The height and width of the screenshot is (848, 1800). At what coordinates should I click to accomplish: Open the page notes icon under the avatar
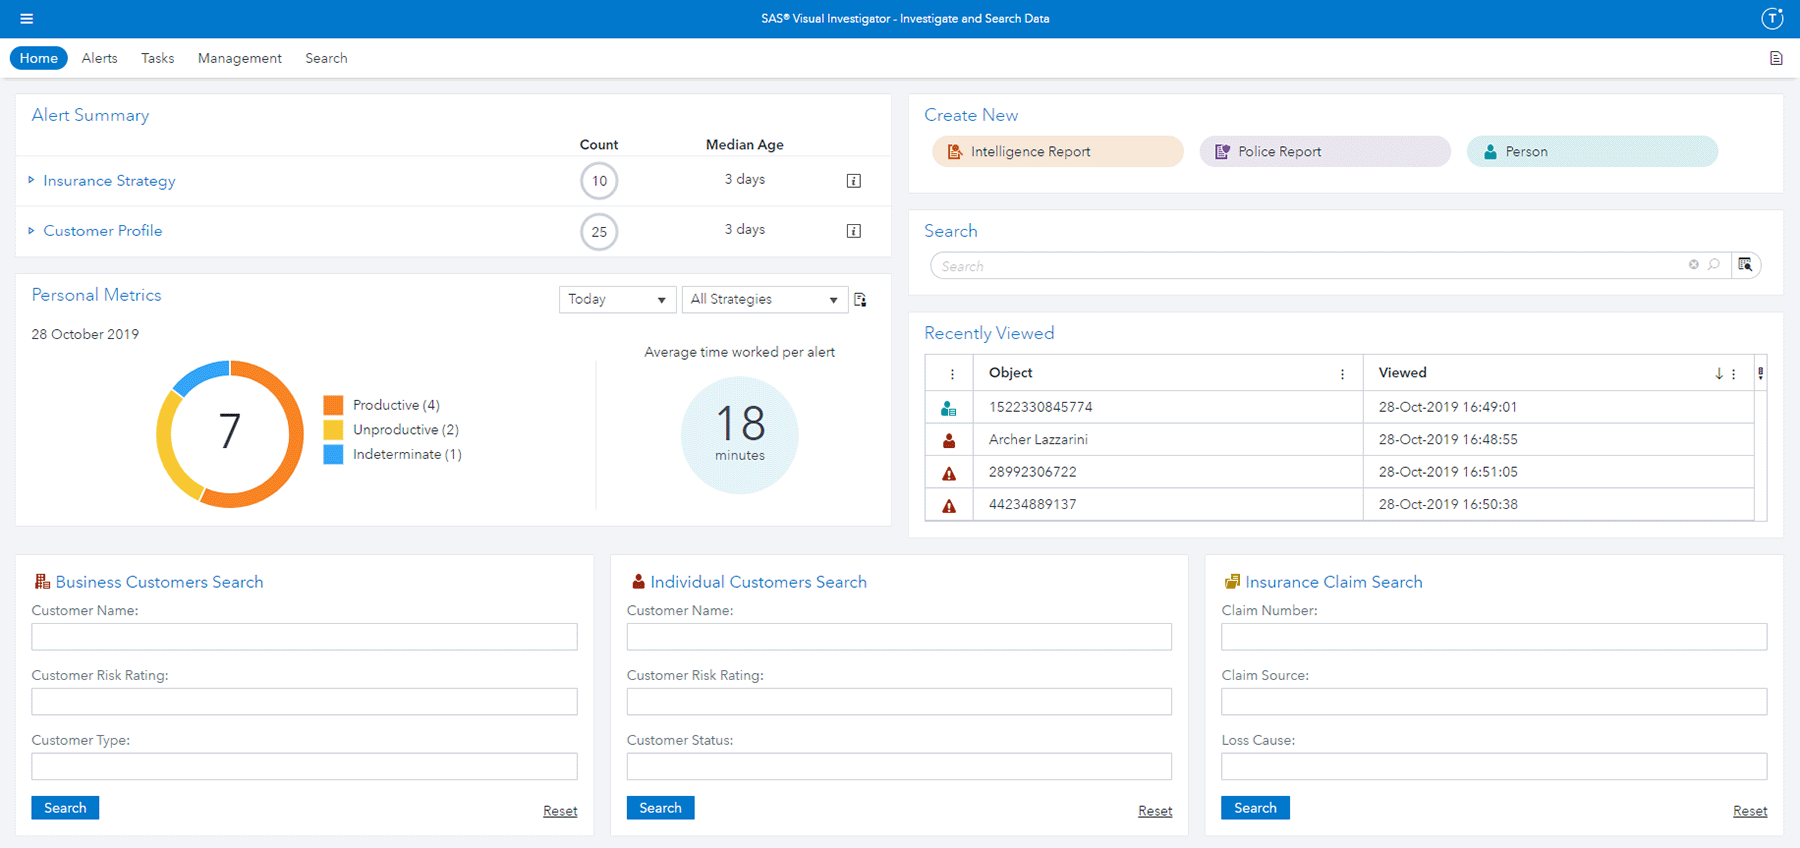[x=1776, y=58]
